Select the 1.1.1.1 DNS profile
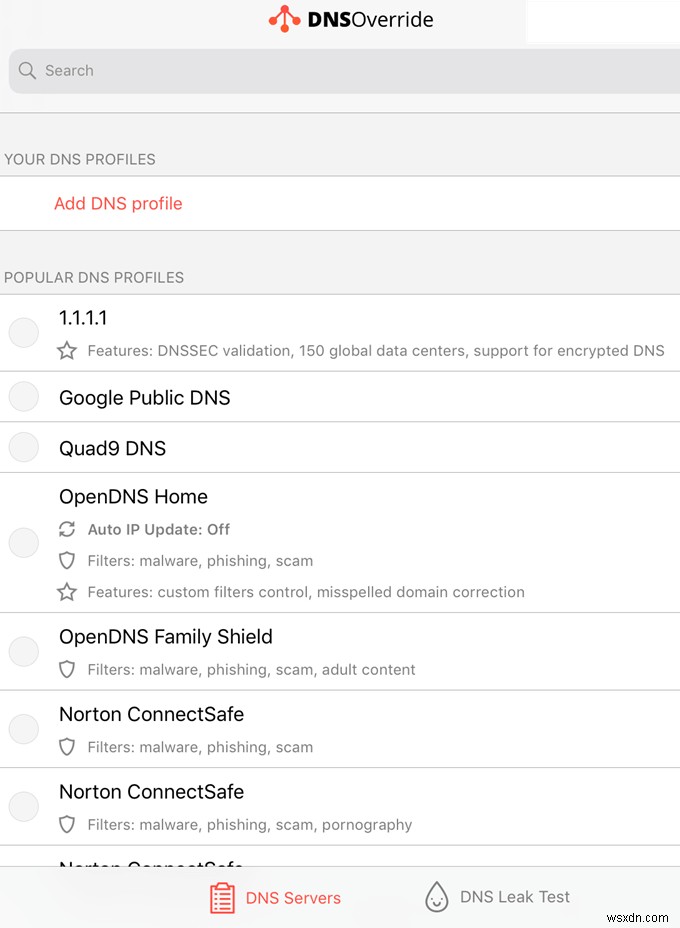The image size is (680, 928). [x=23, y=332]
